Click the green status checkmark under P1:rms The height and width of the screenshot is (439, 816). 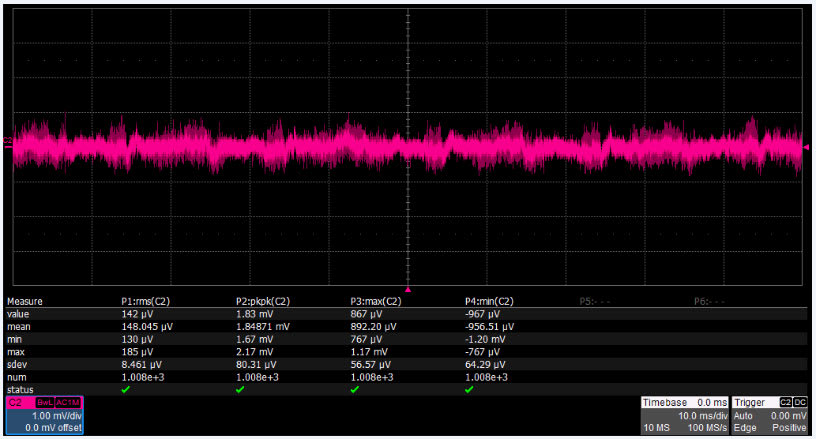click(125, 390)
